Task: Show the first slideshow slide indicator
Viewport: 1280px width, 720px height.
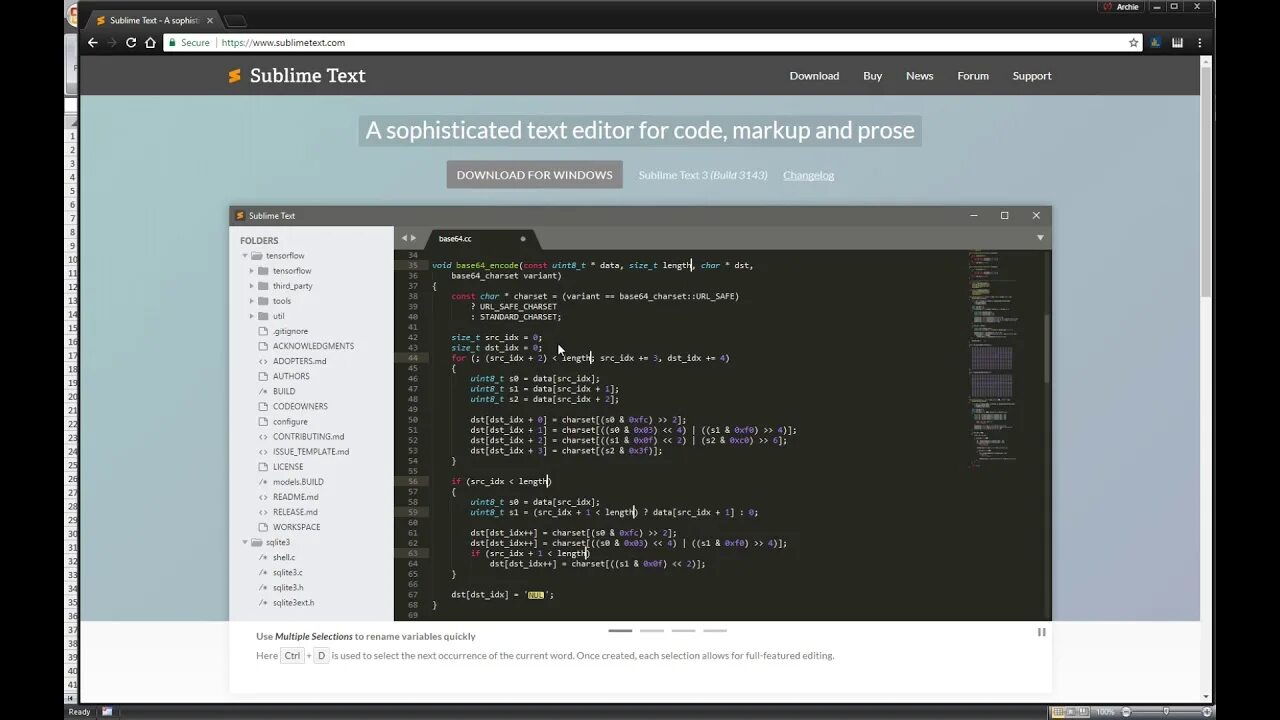Action: coord(620,631)
